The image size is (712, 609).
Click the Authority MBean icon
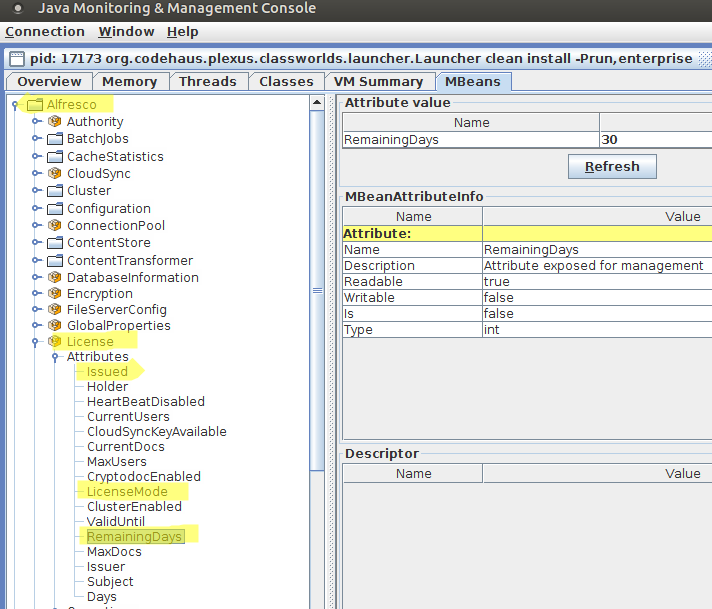pyautogui.click(x=54, y=121)
